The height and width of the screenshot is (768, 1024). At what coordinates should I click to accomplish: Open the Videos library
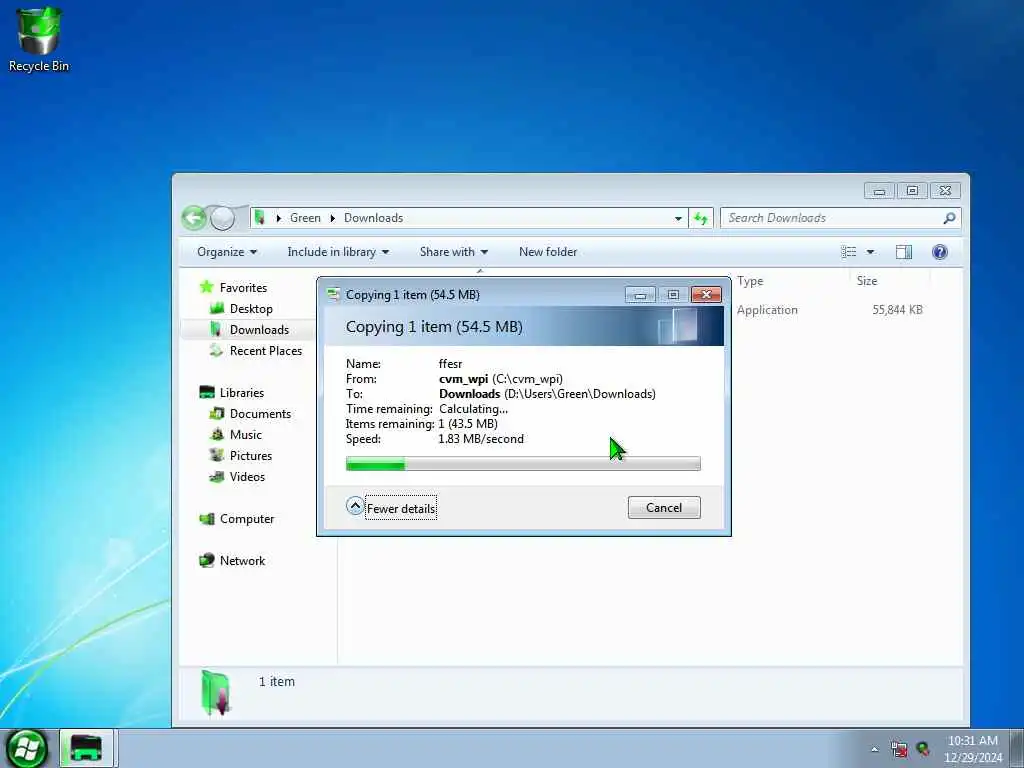click(x=247, y=477)
